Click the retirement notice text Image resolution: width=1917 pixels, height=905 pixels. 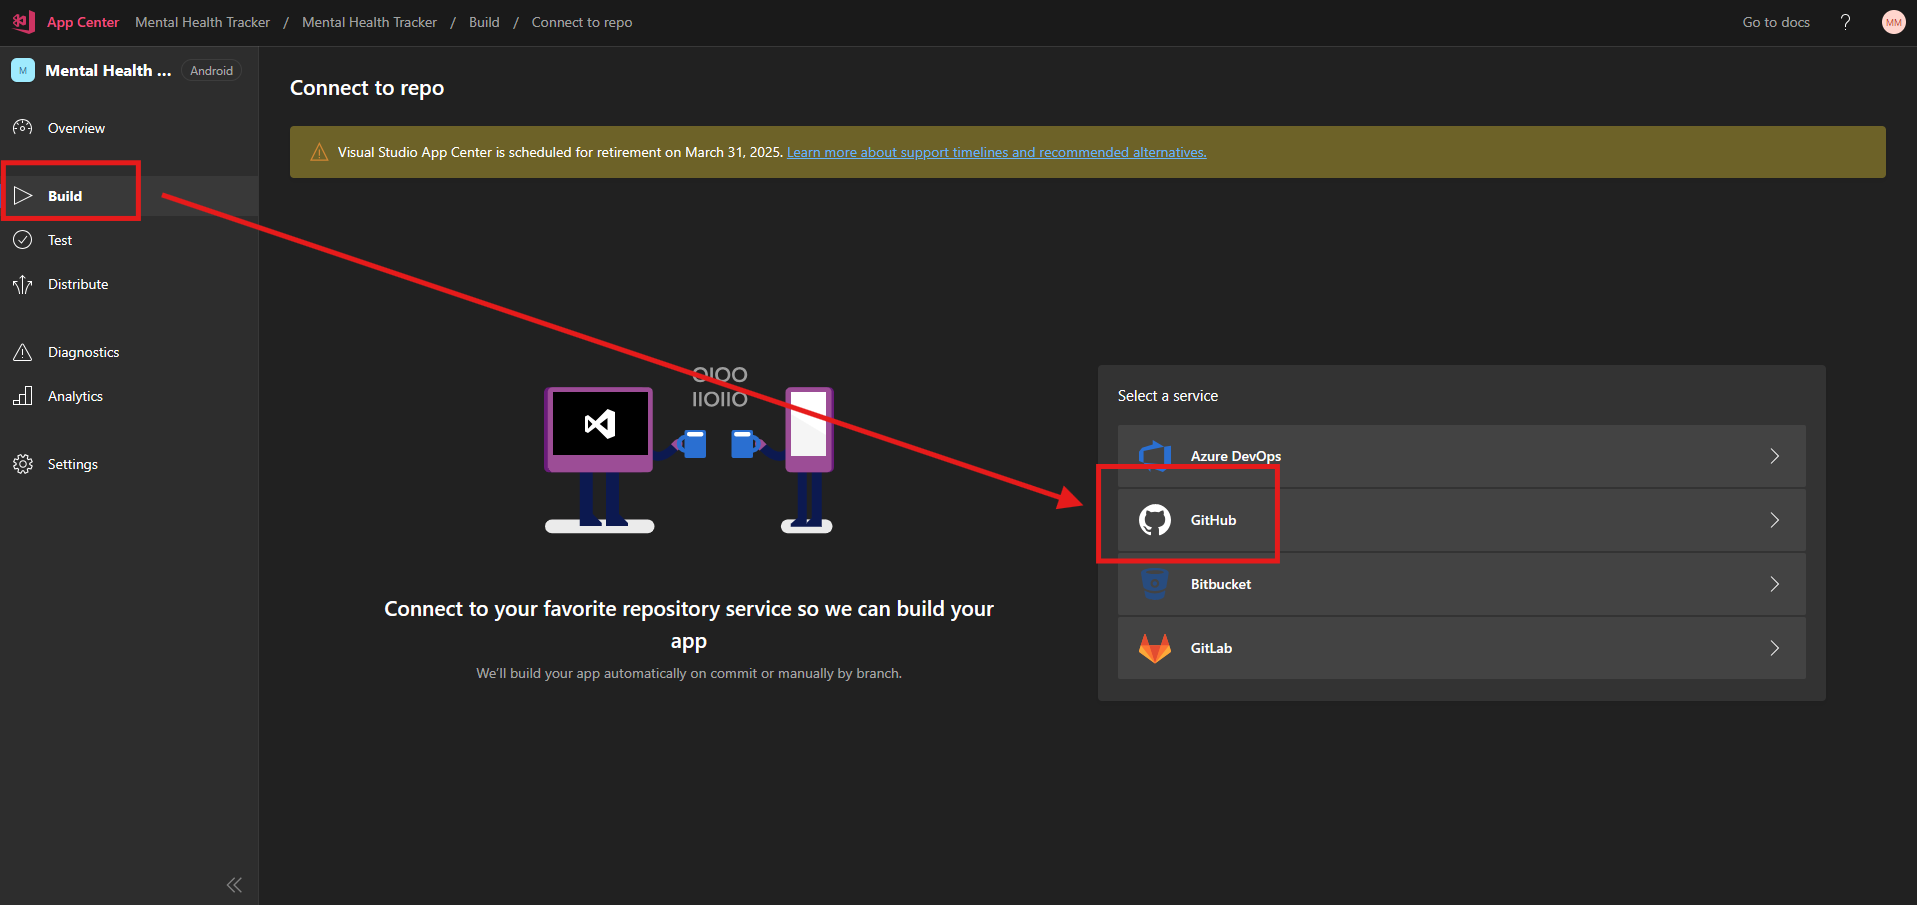pos(559,152)
